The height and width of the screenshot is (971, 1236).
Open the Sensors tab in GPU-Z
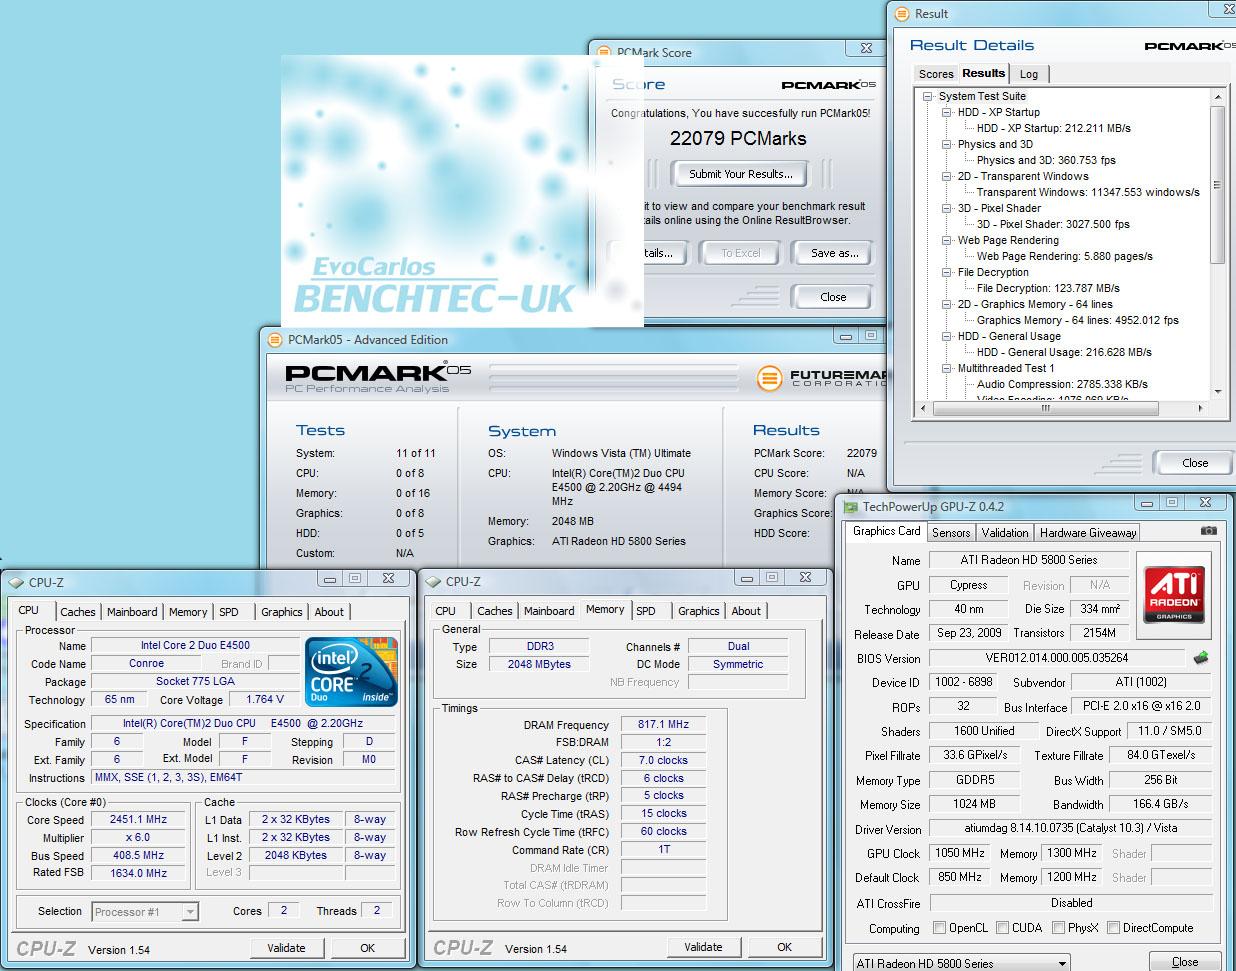[951, 533]
